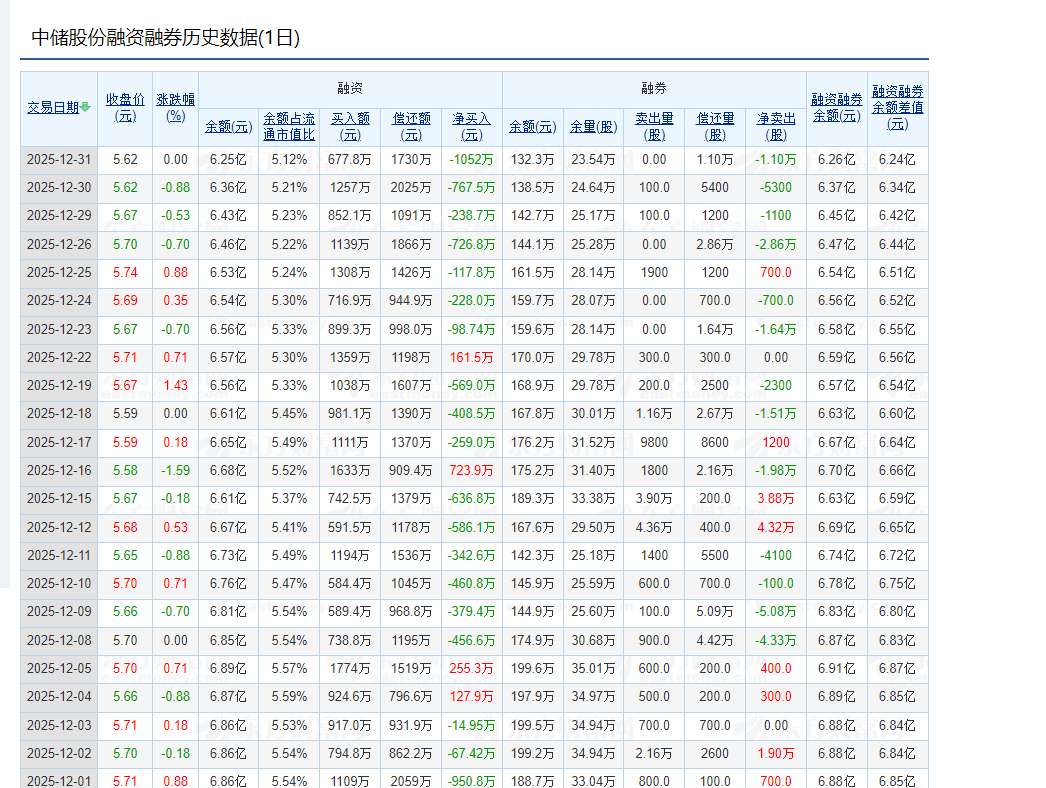The image size is (1046, 788).
Task: Click net sell value 3.88万
Action: [776, 498]
